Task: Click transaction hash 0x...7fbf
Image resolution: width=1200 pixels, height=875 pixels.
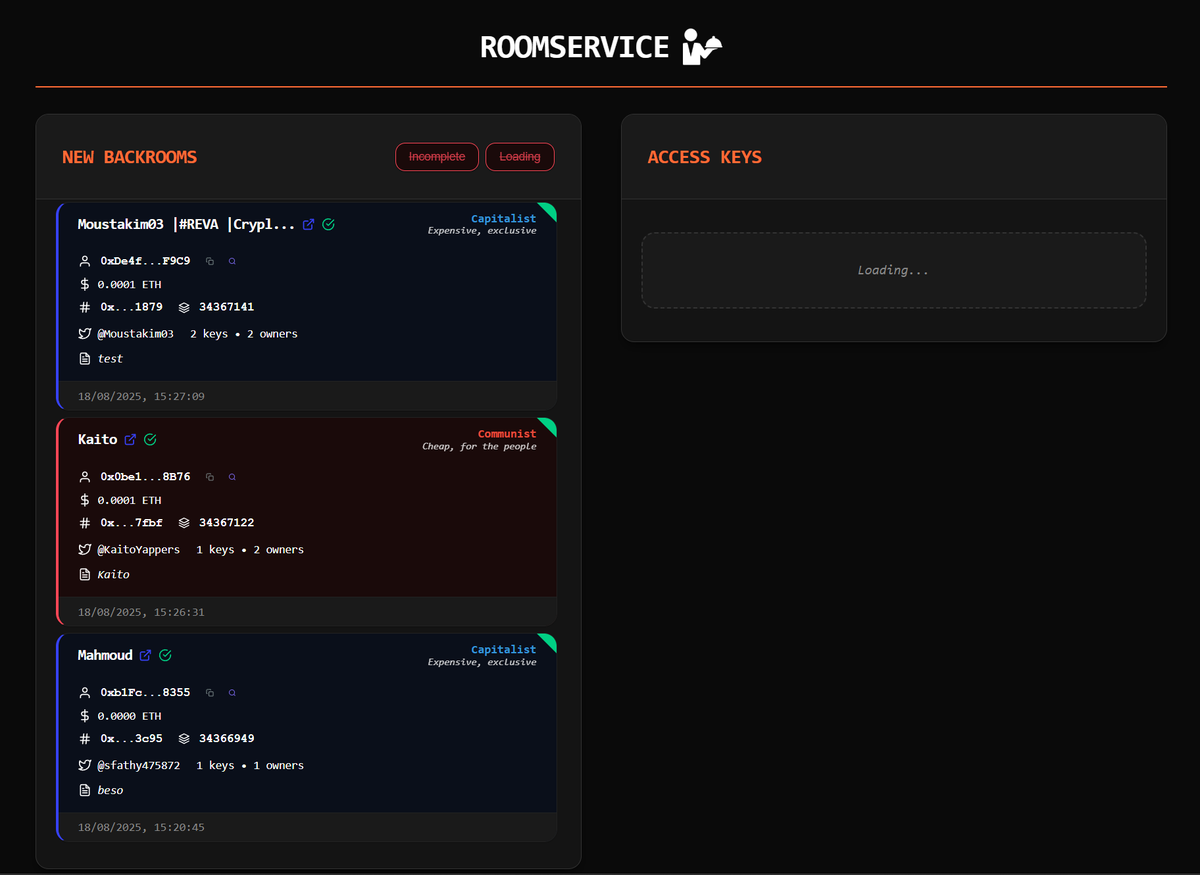Action: coord(131,523)
